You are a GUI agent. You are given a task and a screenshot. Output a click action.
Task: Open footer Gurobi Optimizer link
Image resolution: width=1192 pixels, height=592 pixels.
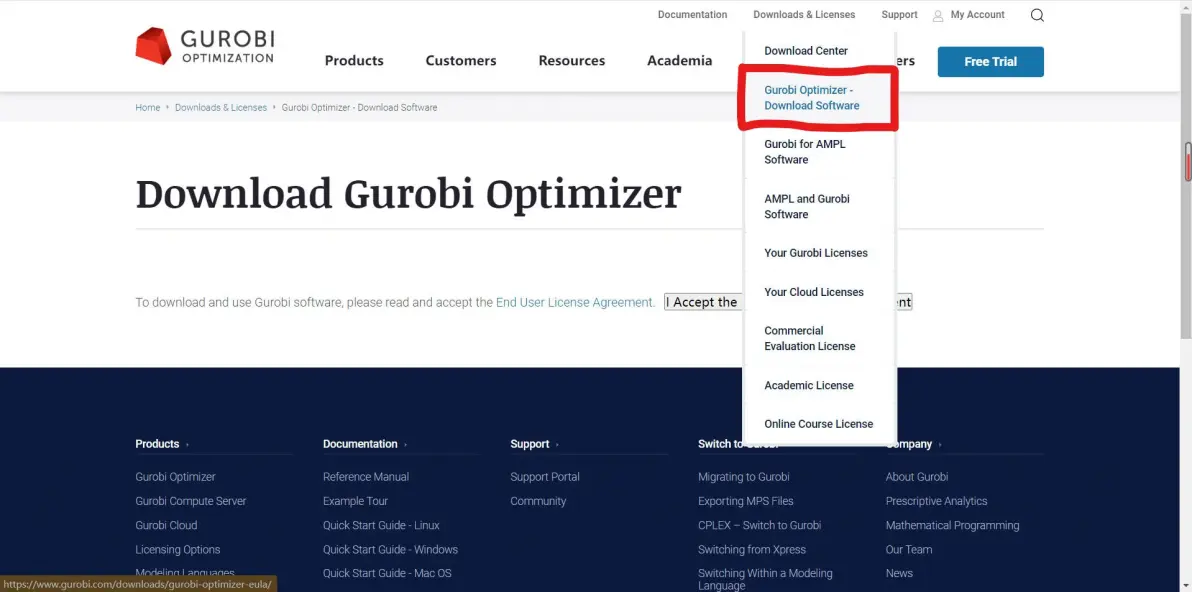(176, 477)
